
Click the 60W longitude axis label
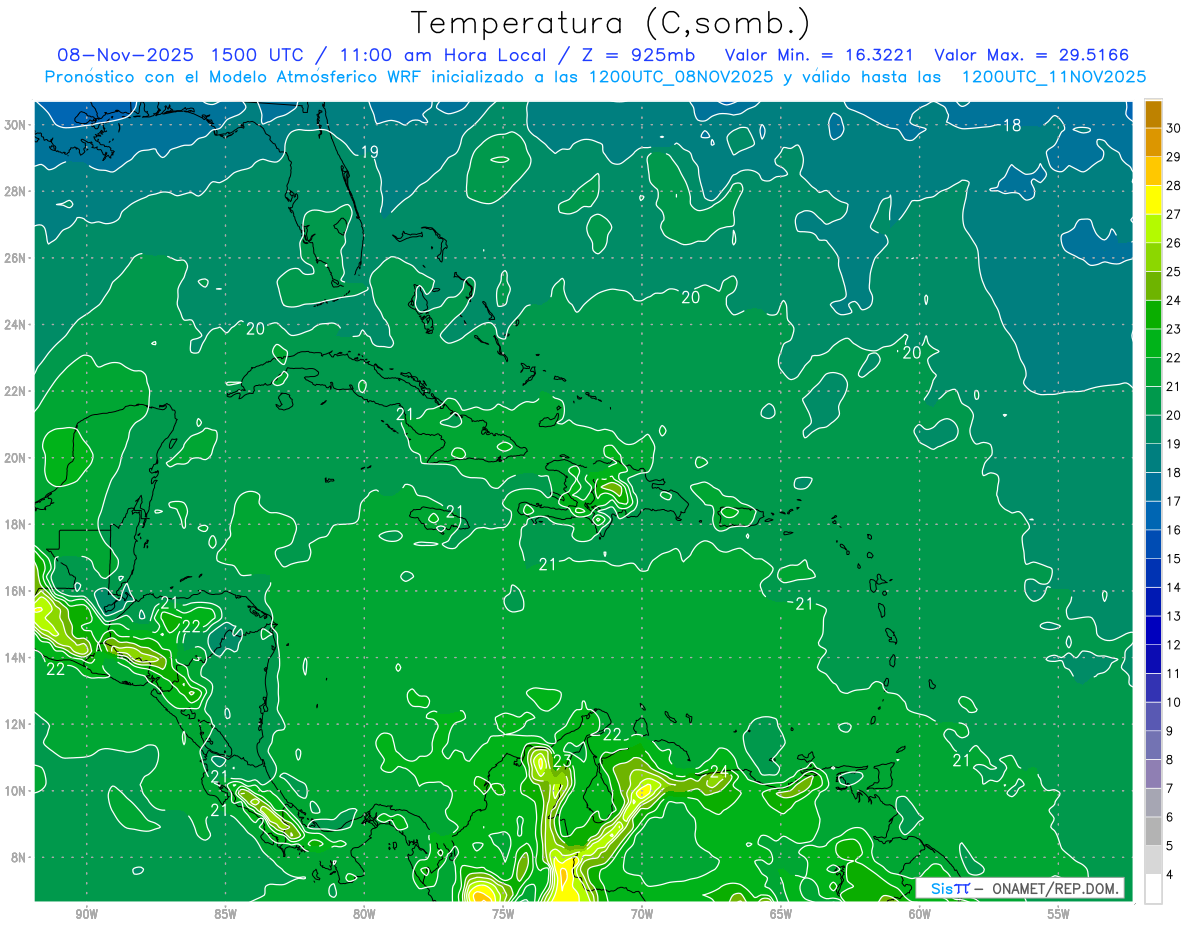920,914
